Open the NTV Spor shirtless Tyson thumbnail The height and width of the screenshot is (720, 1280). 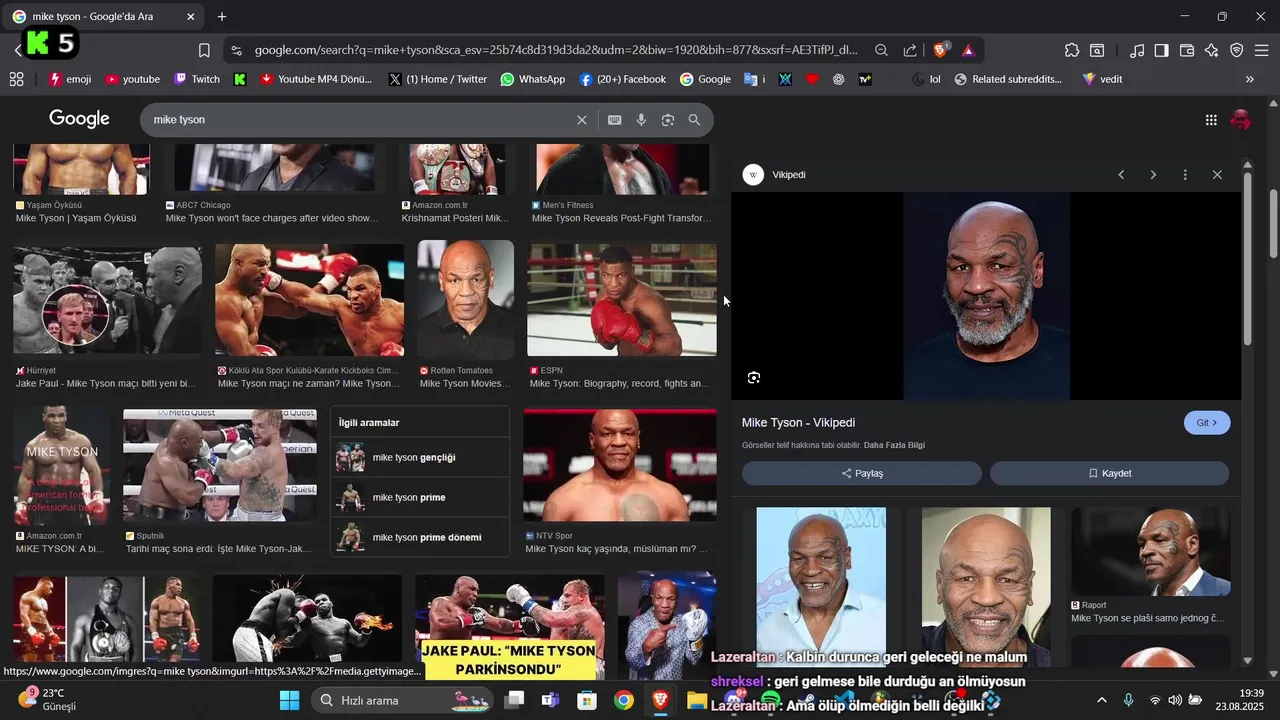tap(620, 465)
